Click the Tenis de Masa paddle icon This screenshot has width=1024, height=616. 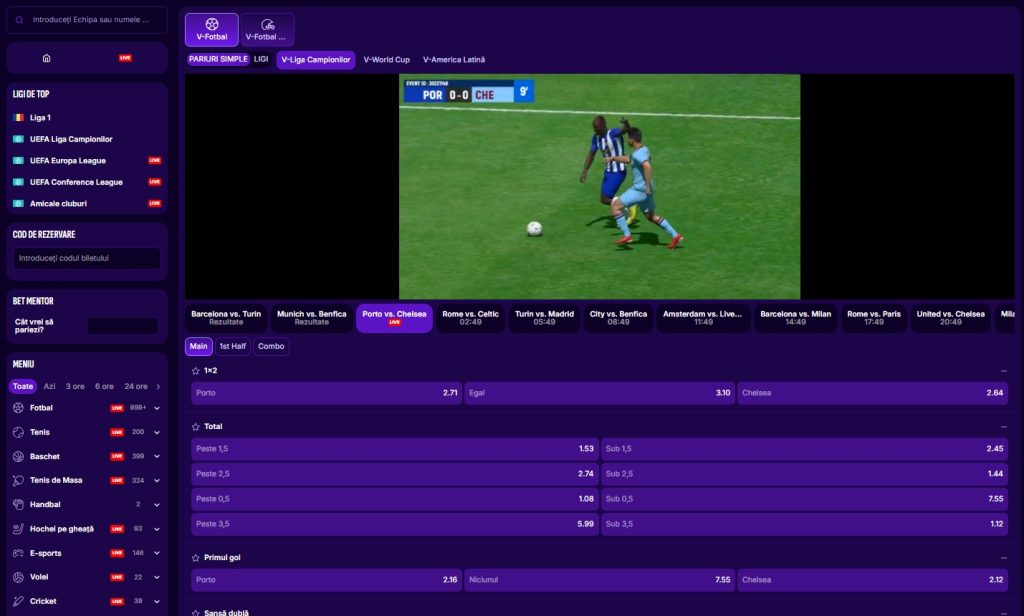pos(18,480)
